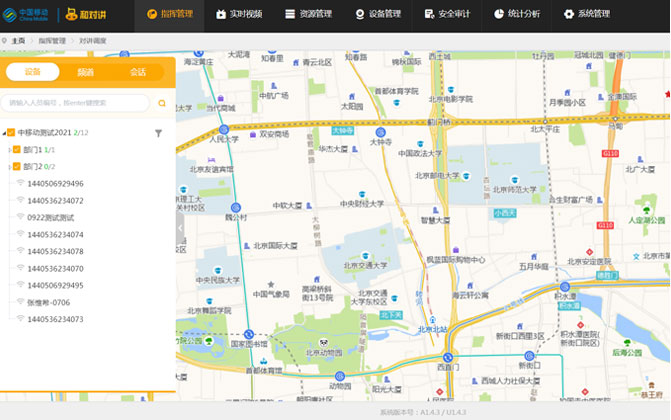Click 国家图书馆 subway station marker
Viewport: 671px width, 420px height.
pyautogui.click(x=249, y=334)
